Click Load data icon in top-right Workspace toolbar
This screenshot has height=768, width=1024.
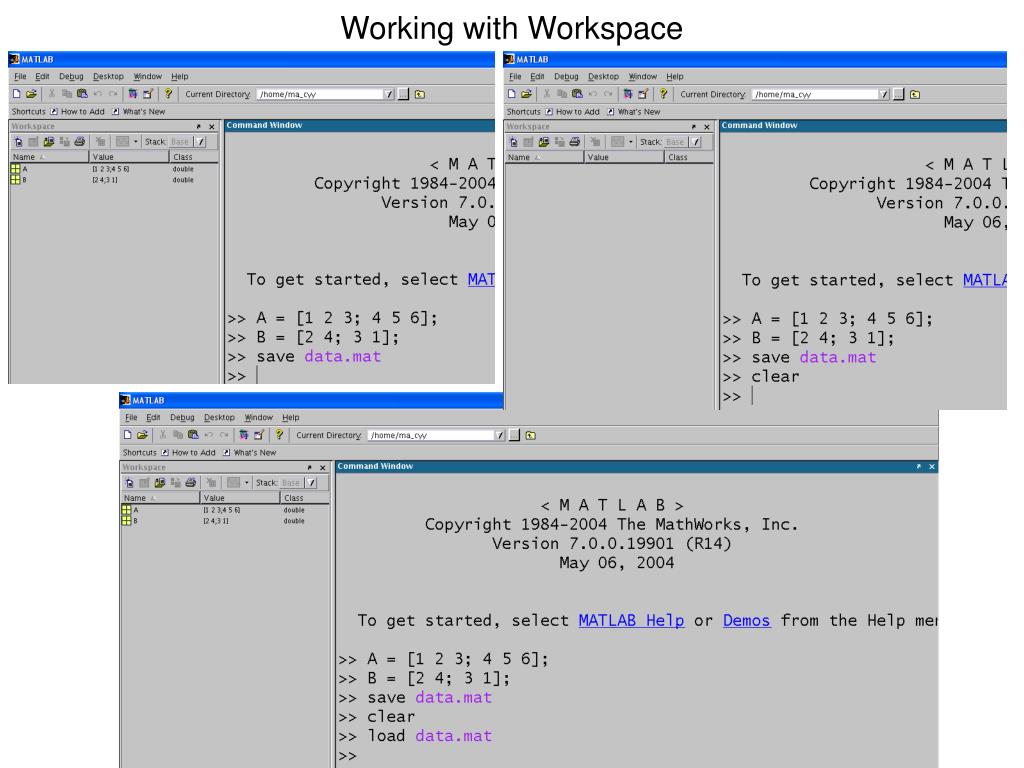(543, 142)
